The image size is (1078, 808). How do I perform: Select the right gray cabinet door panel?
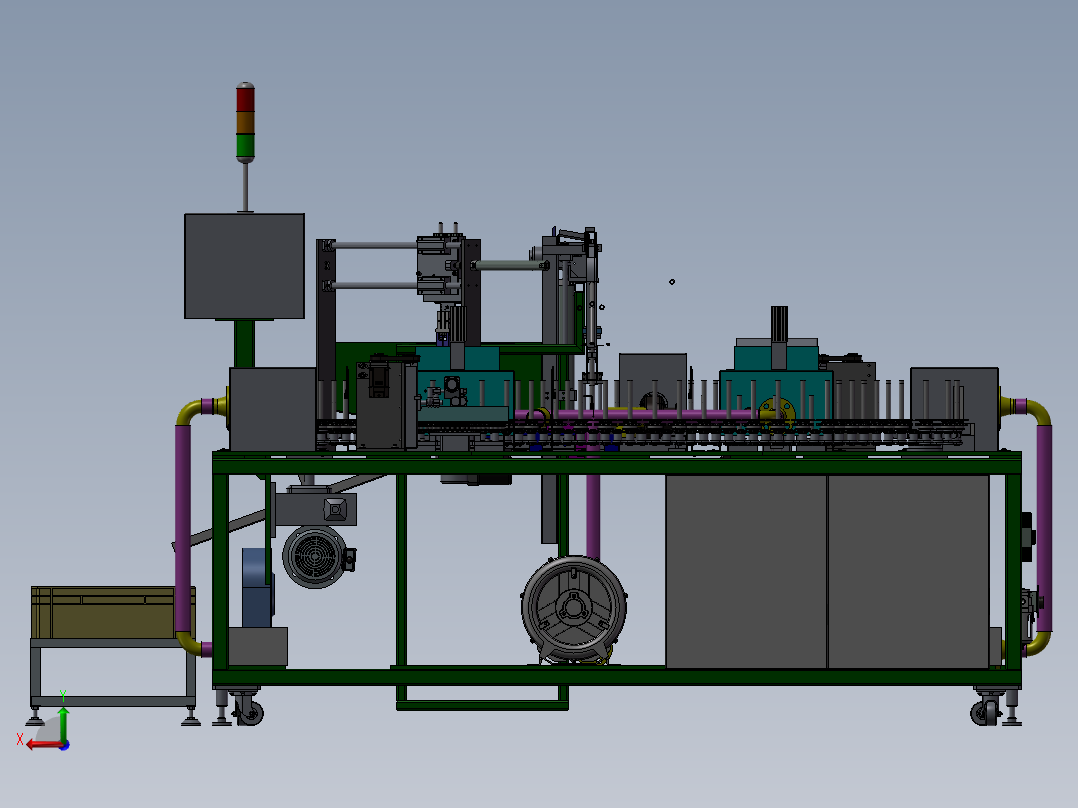coord(908,571)
